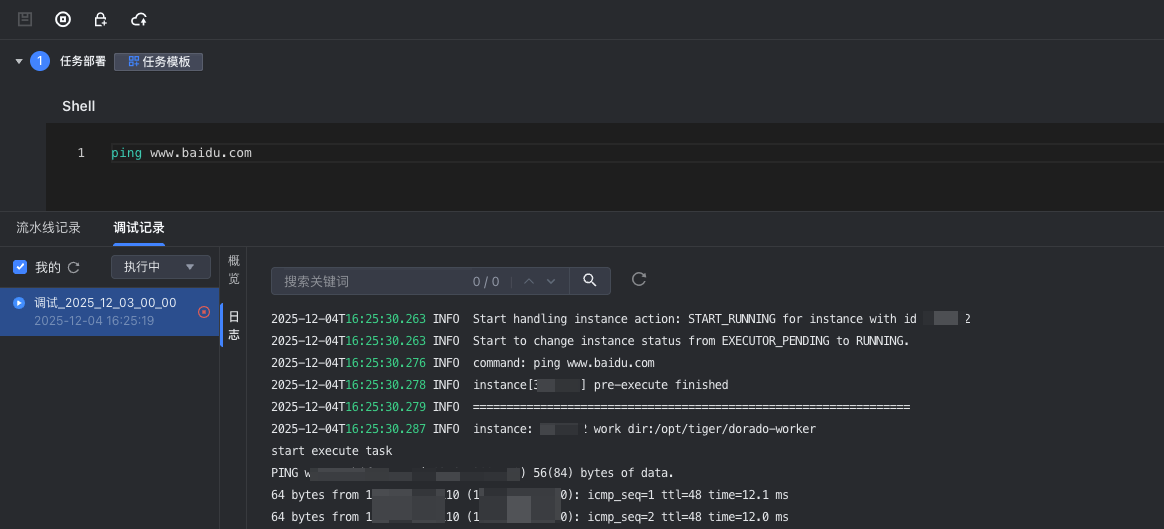Click the save icon in top toolbar
The height and width of the screenshot is (529, 1164).
[x=25, y=19]
